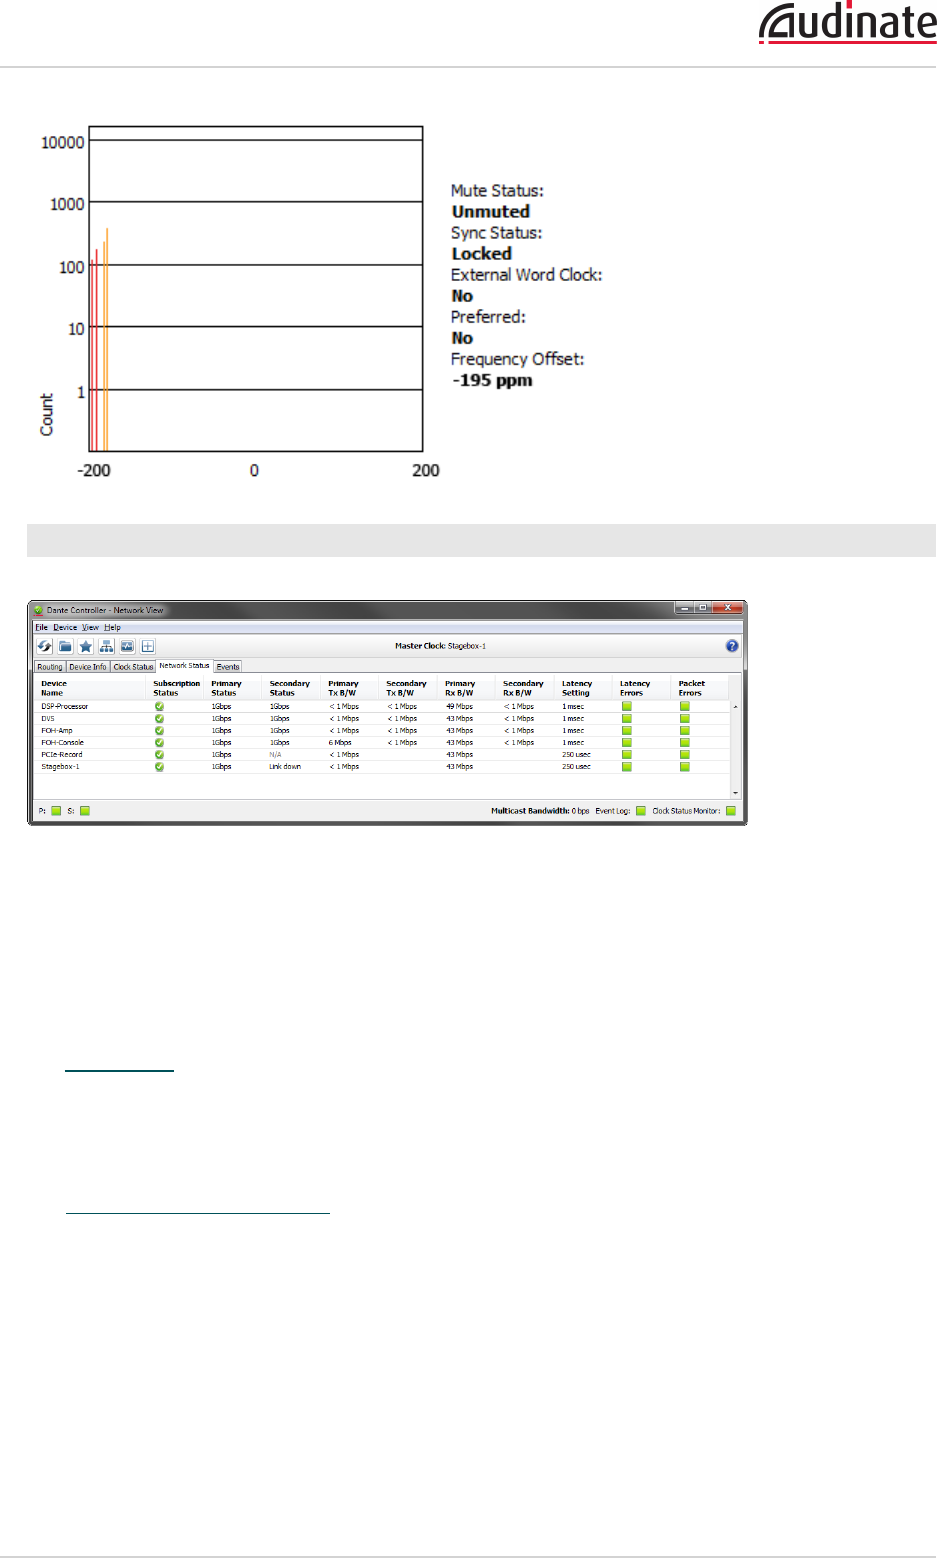Select the DVS device row
Image resolution: width=937 pixels, height=1558 pixels.
(381, 718)
